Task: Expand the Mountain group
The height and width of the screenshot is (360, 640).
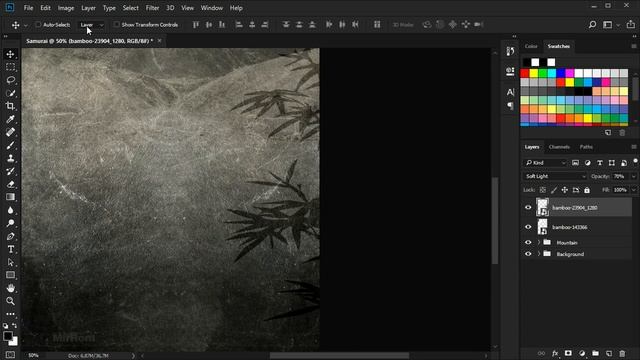Action: click(x=539, y=242)
